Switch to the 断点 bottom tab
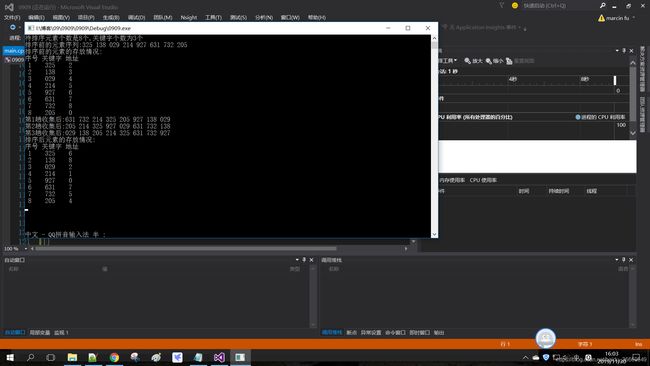This screenshot has height=366, width=650. point(352,332)
